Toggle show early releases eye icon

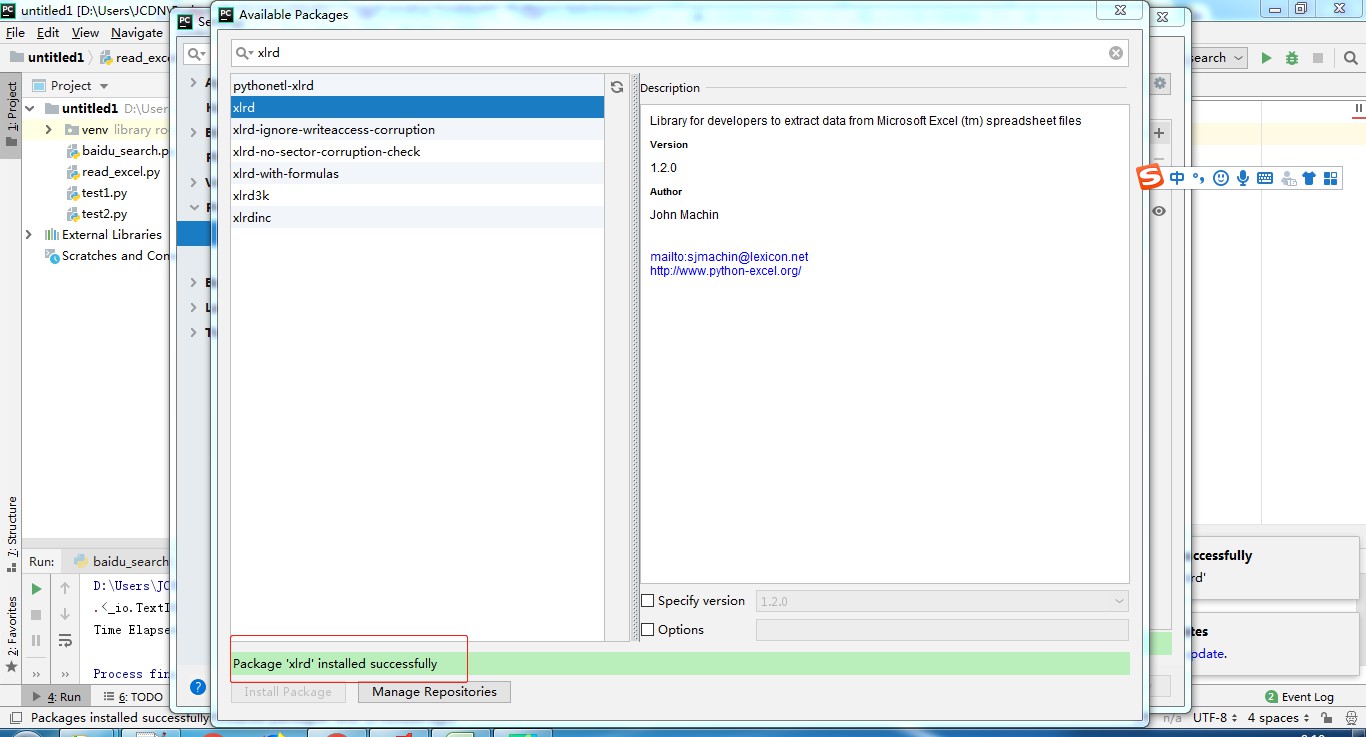[x=1159, y=211]
